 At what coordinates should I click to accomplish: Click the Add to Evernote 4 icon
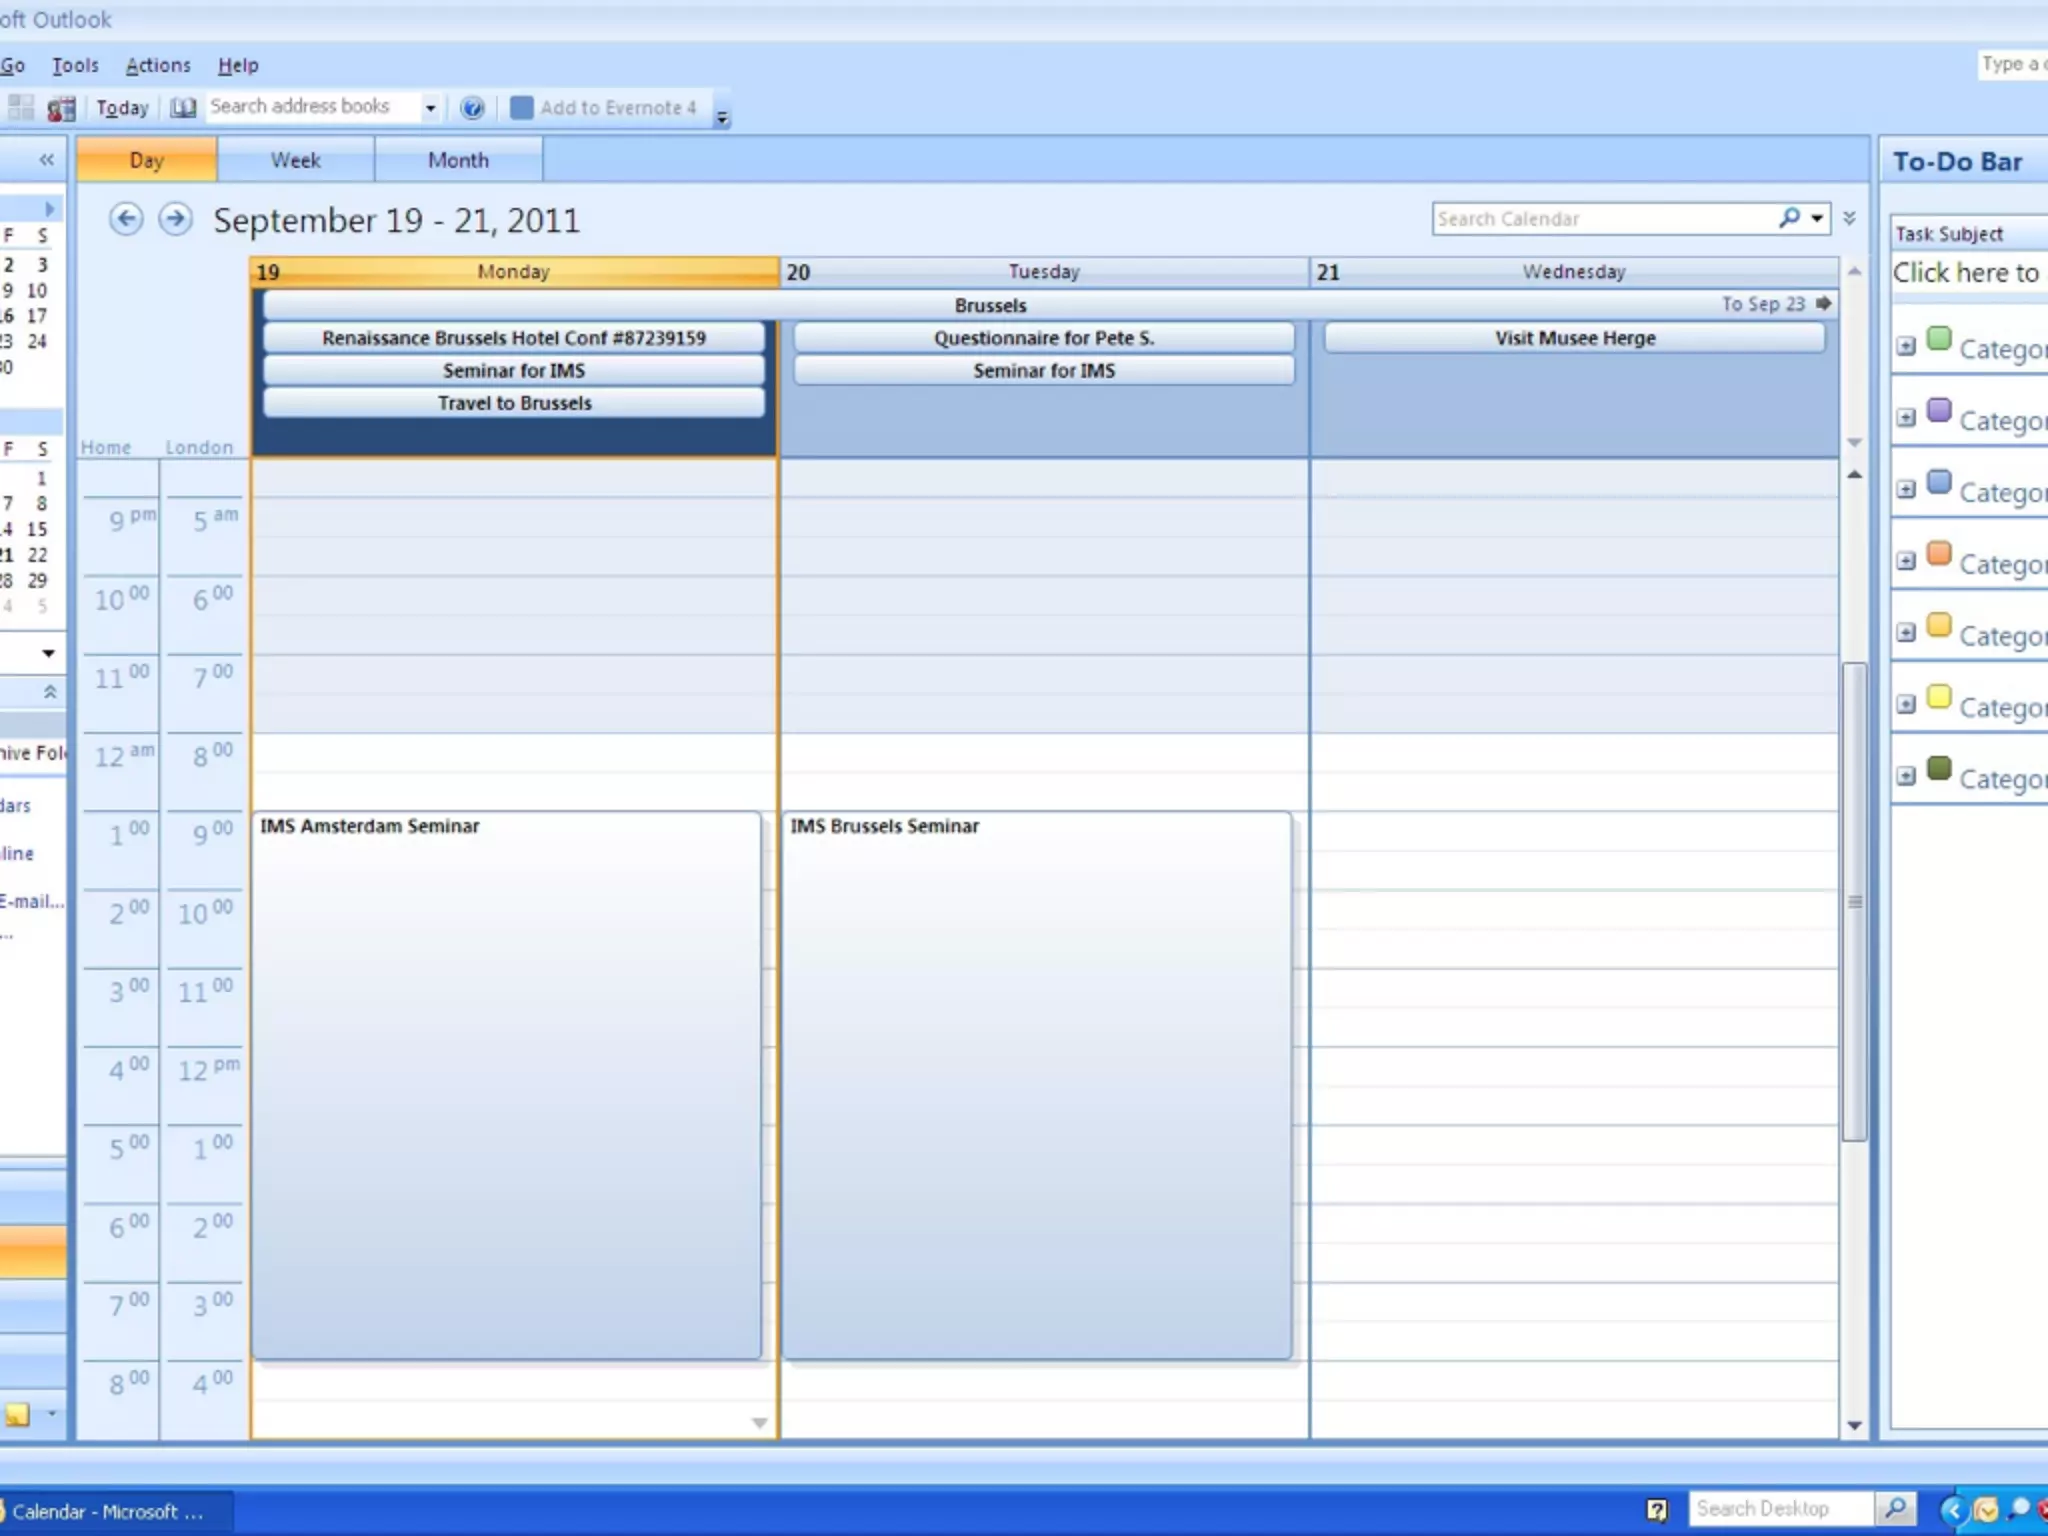[x=521, y=108]
